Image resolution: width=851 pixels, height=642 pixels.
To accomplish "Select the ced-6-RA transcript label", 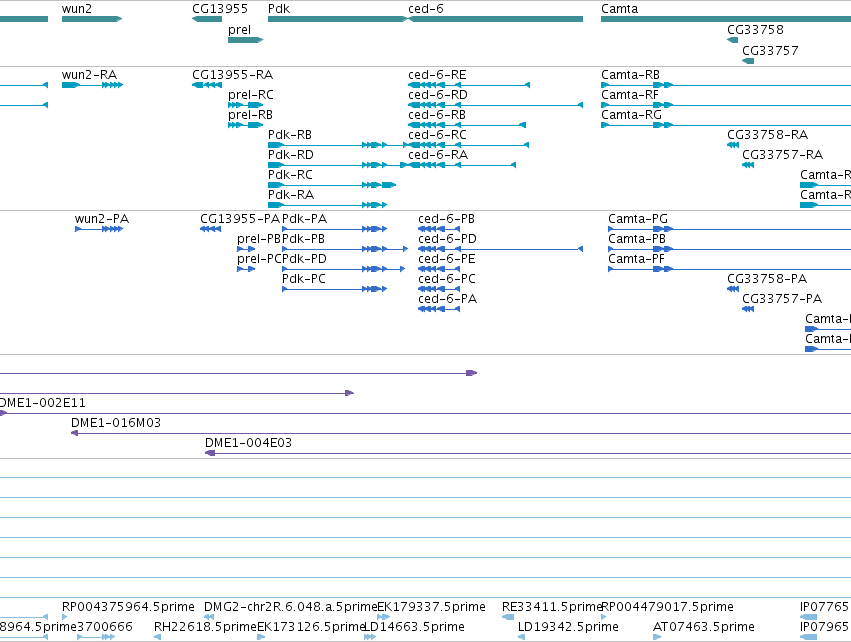I will (438, 155).
